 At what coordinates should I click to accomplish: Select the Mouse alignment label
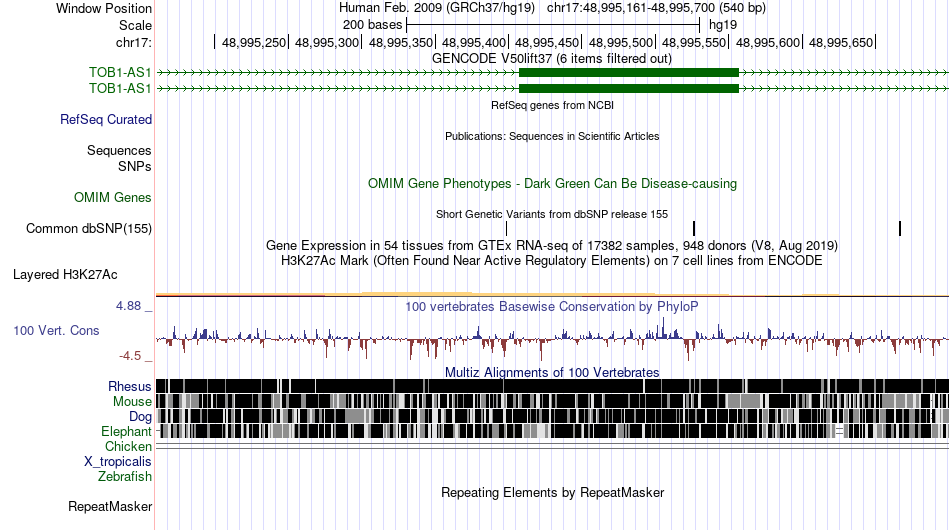132,402
